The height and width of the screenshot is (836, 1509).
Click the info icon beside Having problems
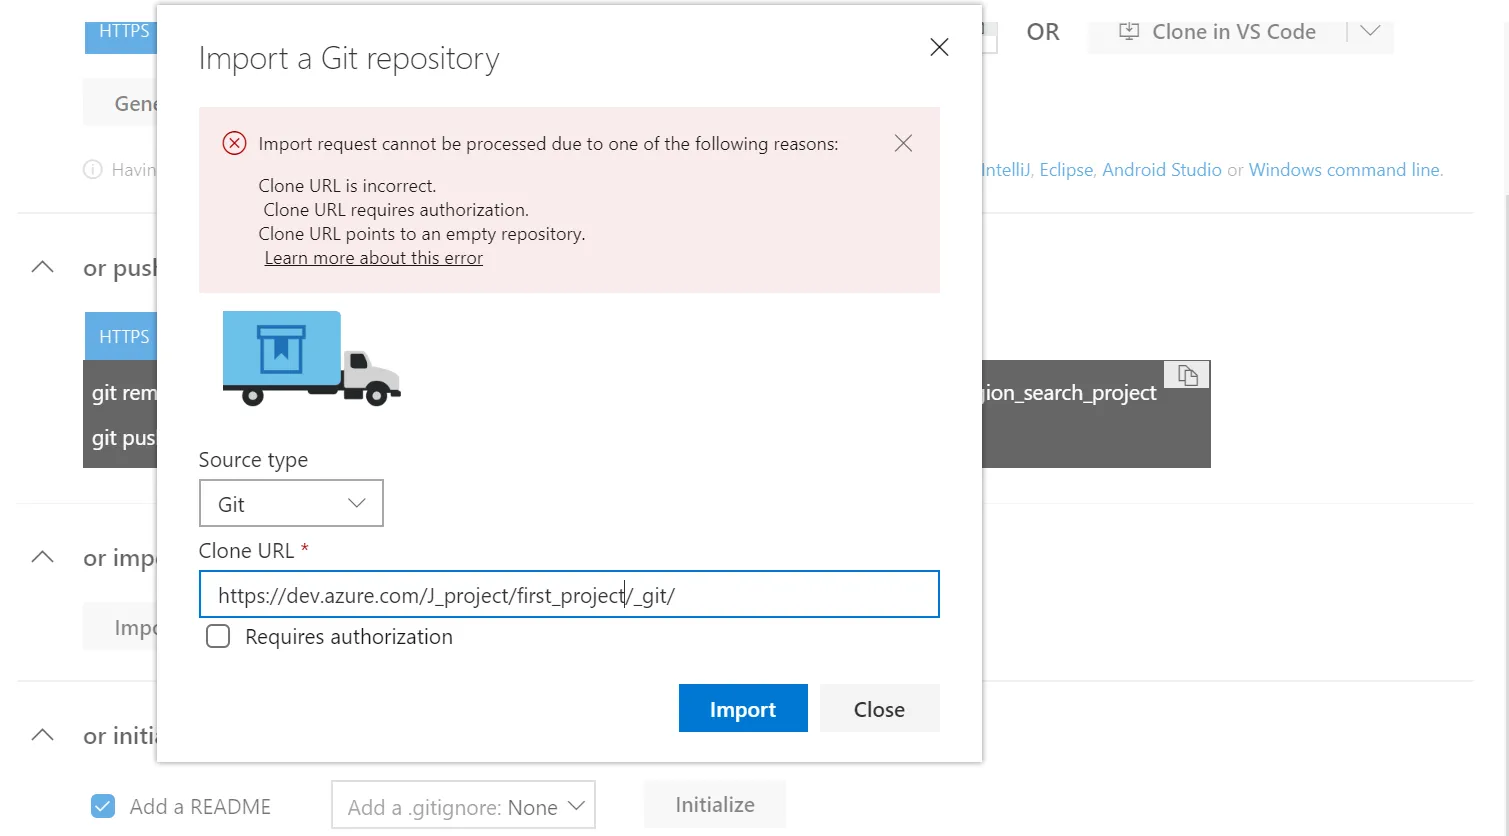click(93, 170)
